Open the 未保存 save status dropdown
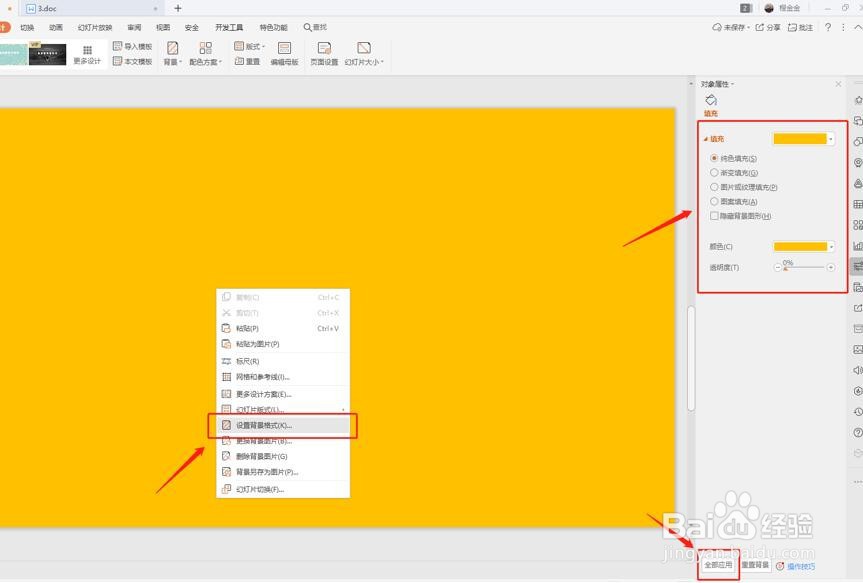Screen dimensions: 863x583 pyautogui.click(x=731, y=27)
